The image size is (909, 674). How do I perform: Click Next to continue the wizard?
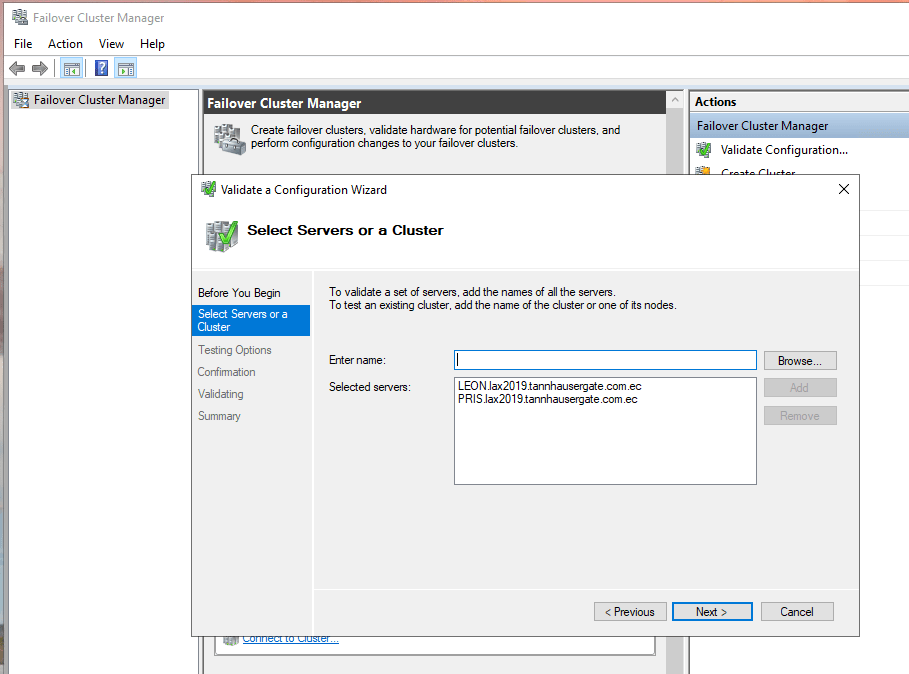pyautogui.click(x=711, y=612)
